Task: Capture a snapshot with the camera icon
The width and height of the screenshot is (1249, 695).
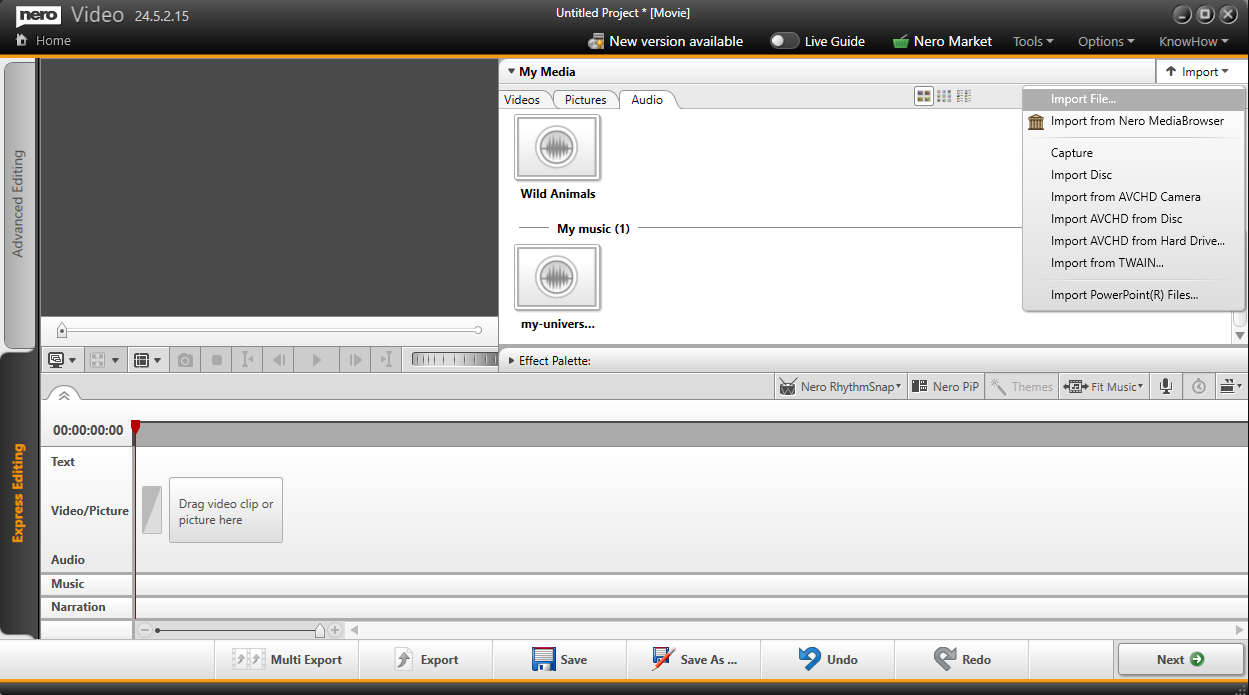Action: click(185, 360)
